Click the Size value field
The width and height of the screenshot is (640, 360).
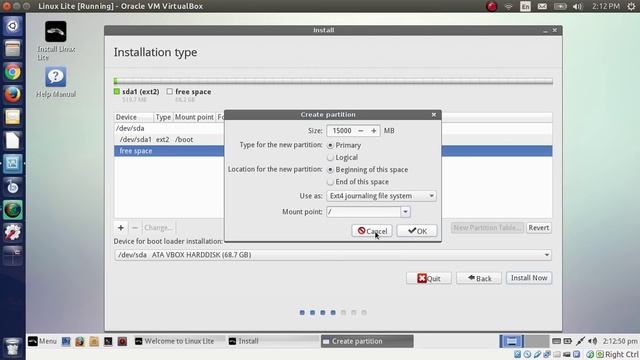pos(341,131)
